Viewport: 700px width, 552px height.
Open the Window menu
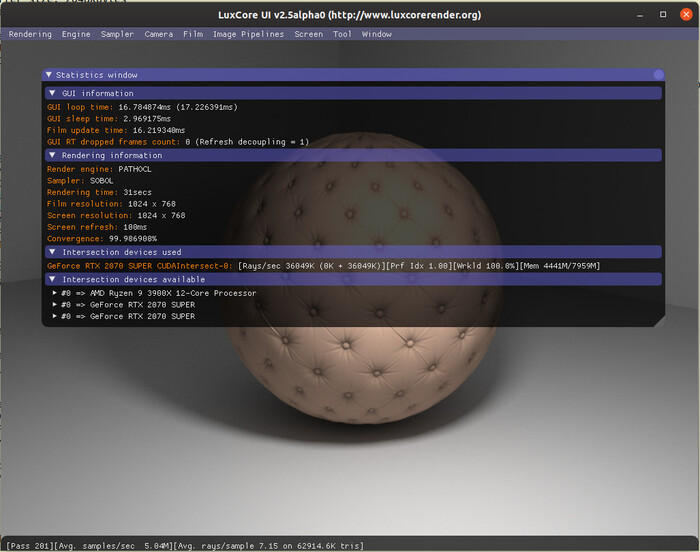coord(377,34)
